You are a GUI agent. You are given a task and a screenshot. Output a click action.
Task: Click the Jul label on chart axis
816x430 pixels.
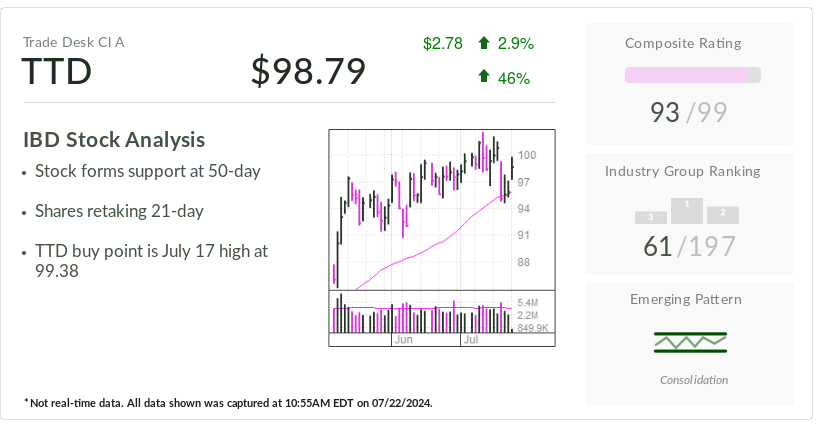click(470, 340)
